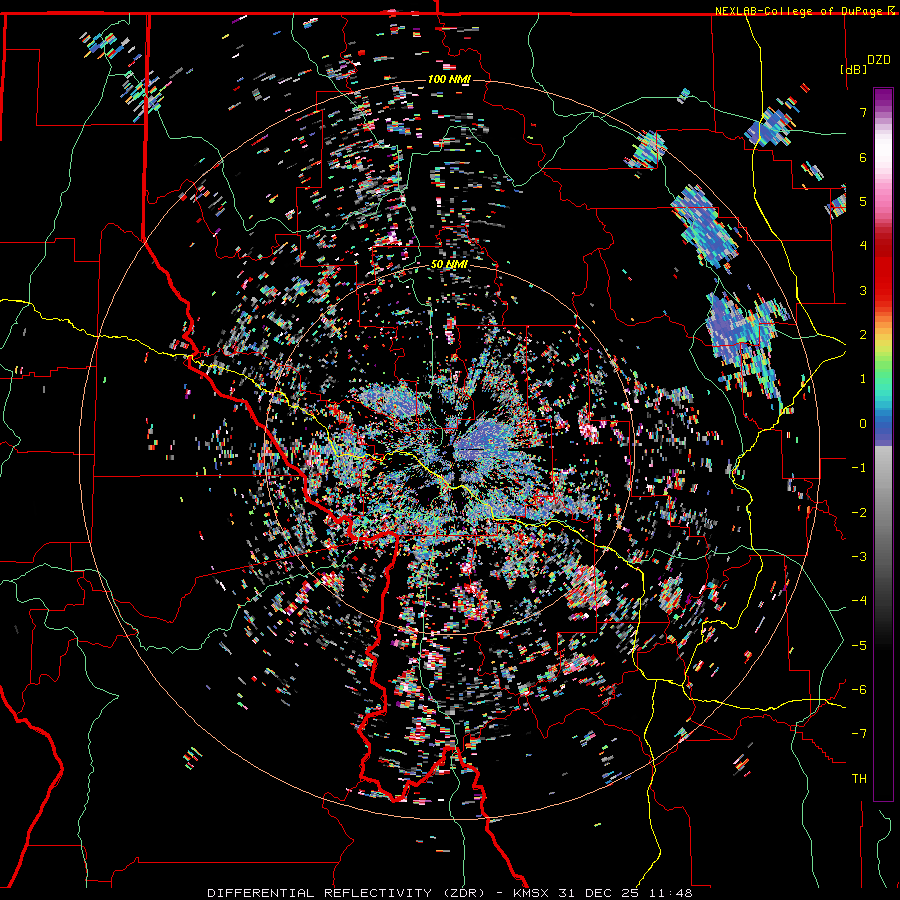Image resolution: width=900 pixels, height=900 pixels.
Task: Click the 11:48 timestamp
Action: point(671,893)
